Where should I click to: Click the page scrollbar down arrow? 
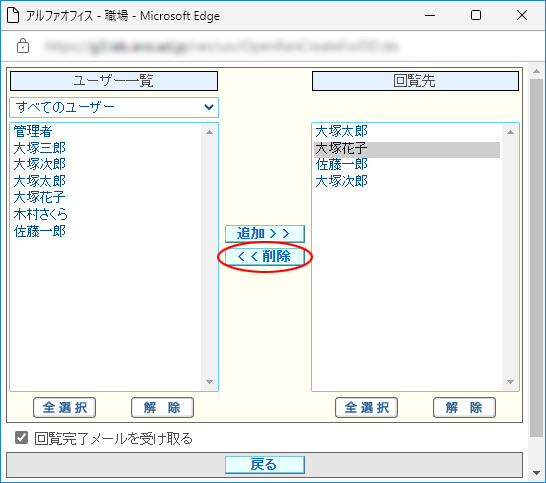point(537,473)
